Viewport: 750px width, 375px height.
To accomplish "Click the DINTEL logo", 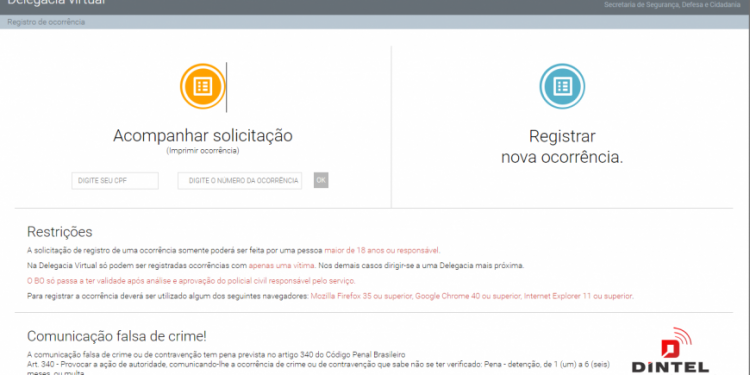I will coord(670,351).
